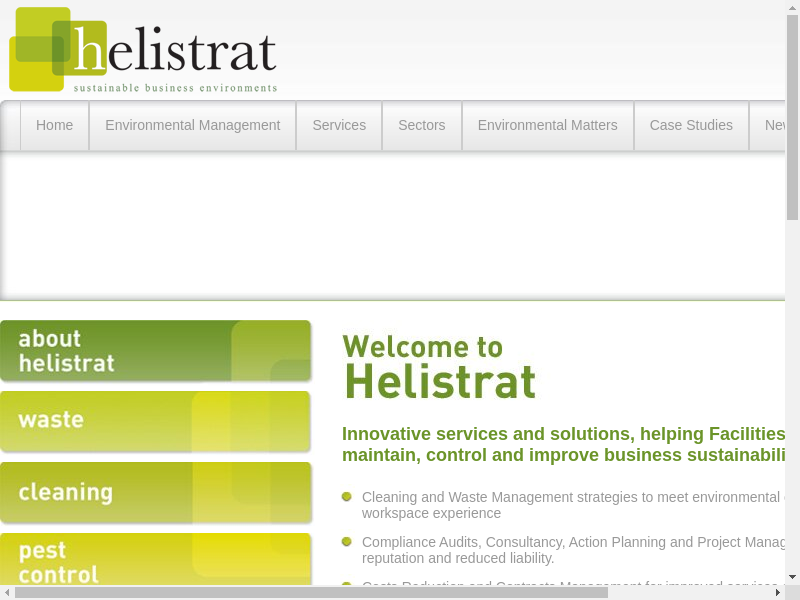Open the waste section button
Viewport: 800px width, 600px height.
155,421
